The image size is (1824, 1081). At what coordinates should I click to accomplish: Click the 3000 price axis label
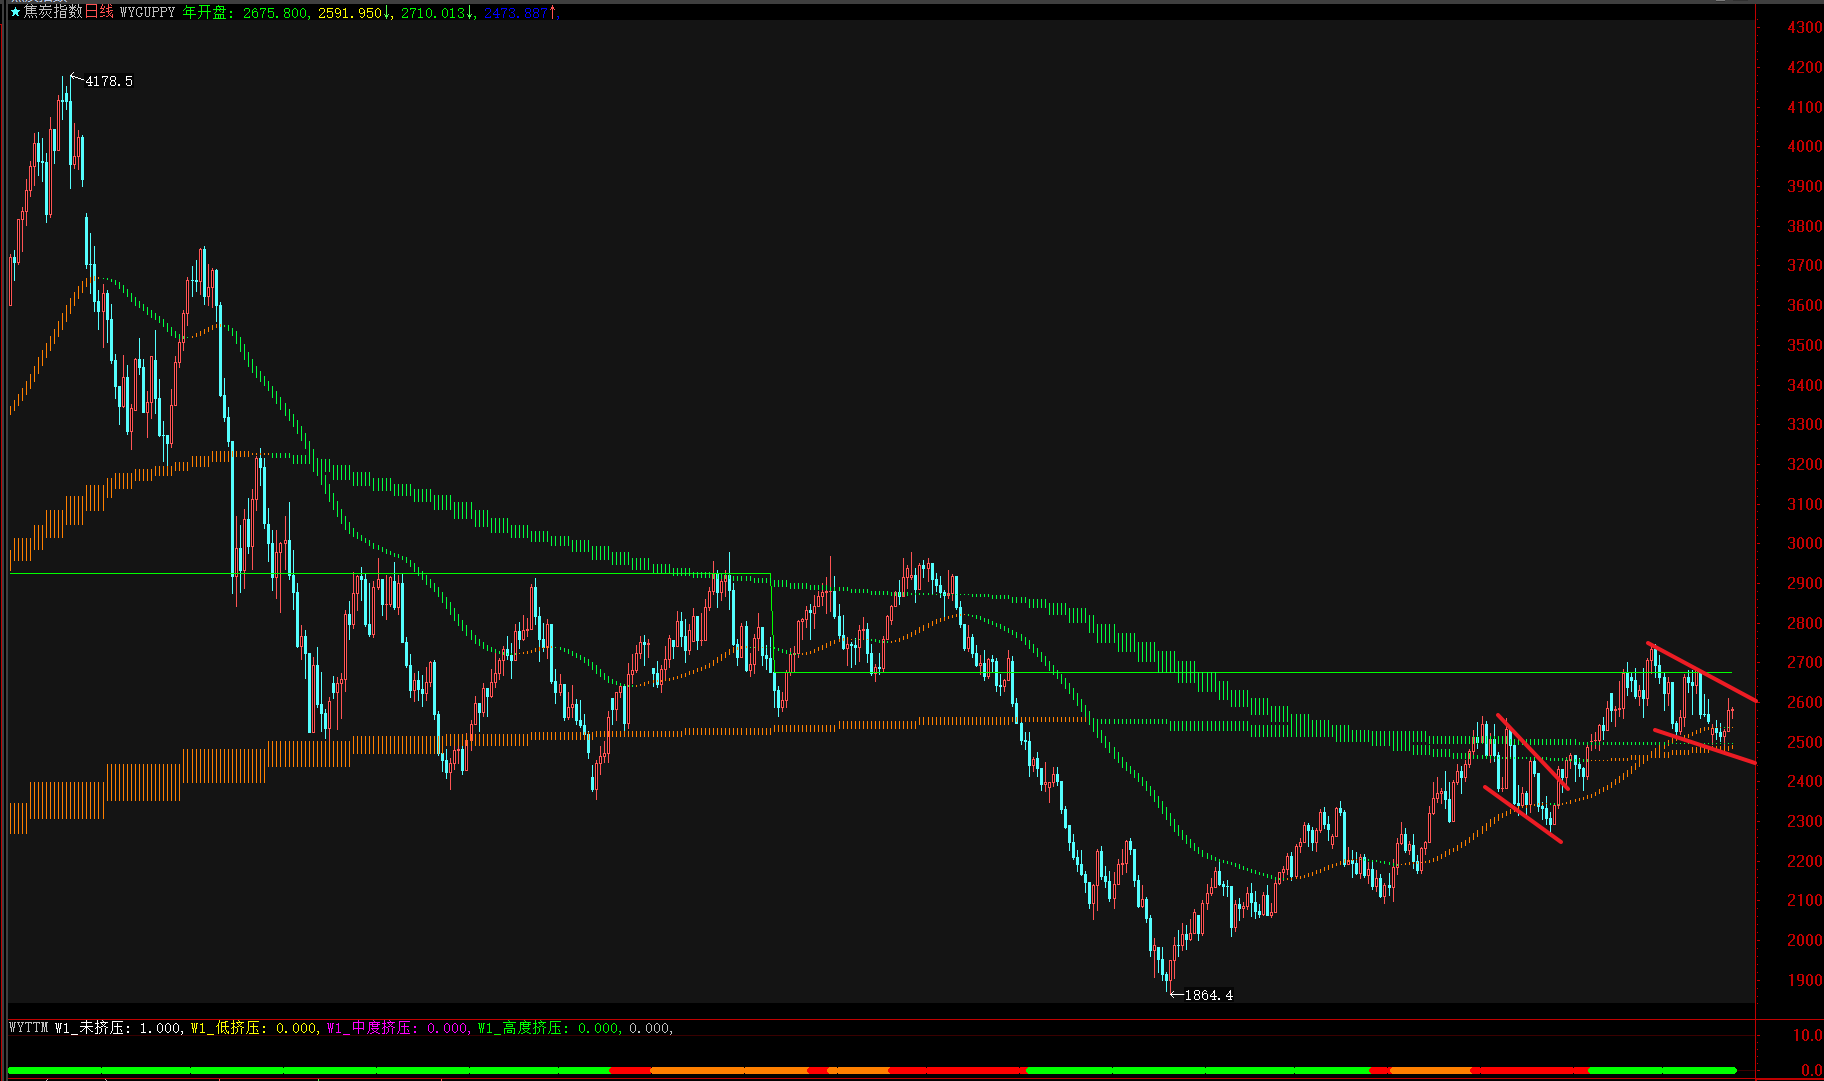point(1804,543)
